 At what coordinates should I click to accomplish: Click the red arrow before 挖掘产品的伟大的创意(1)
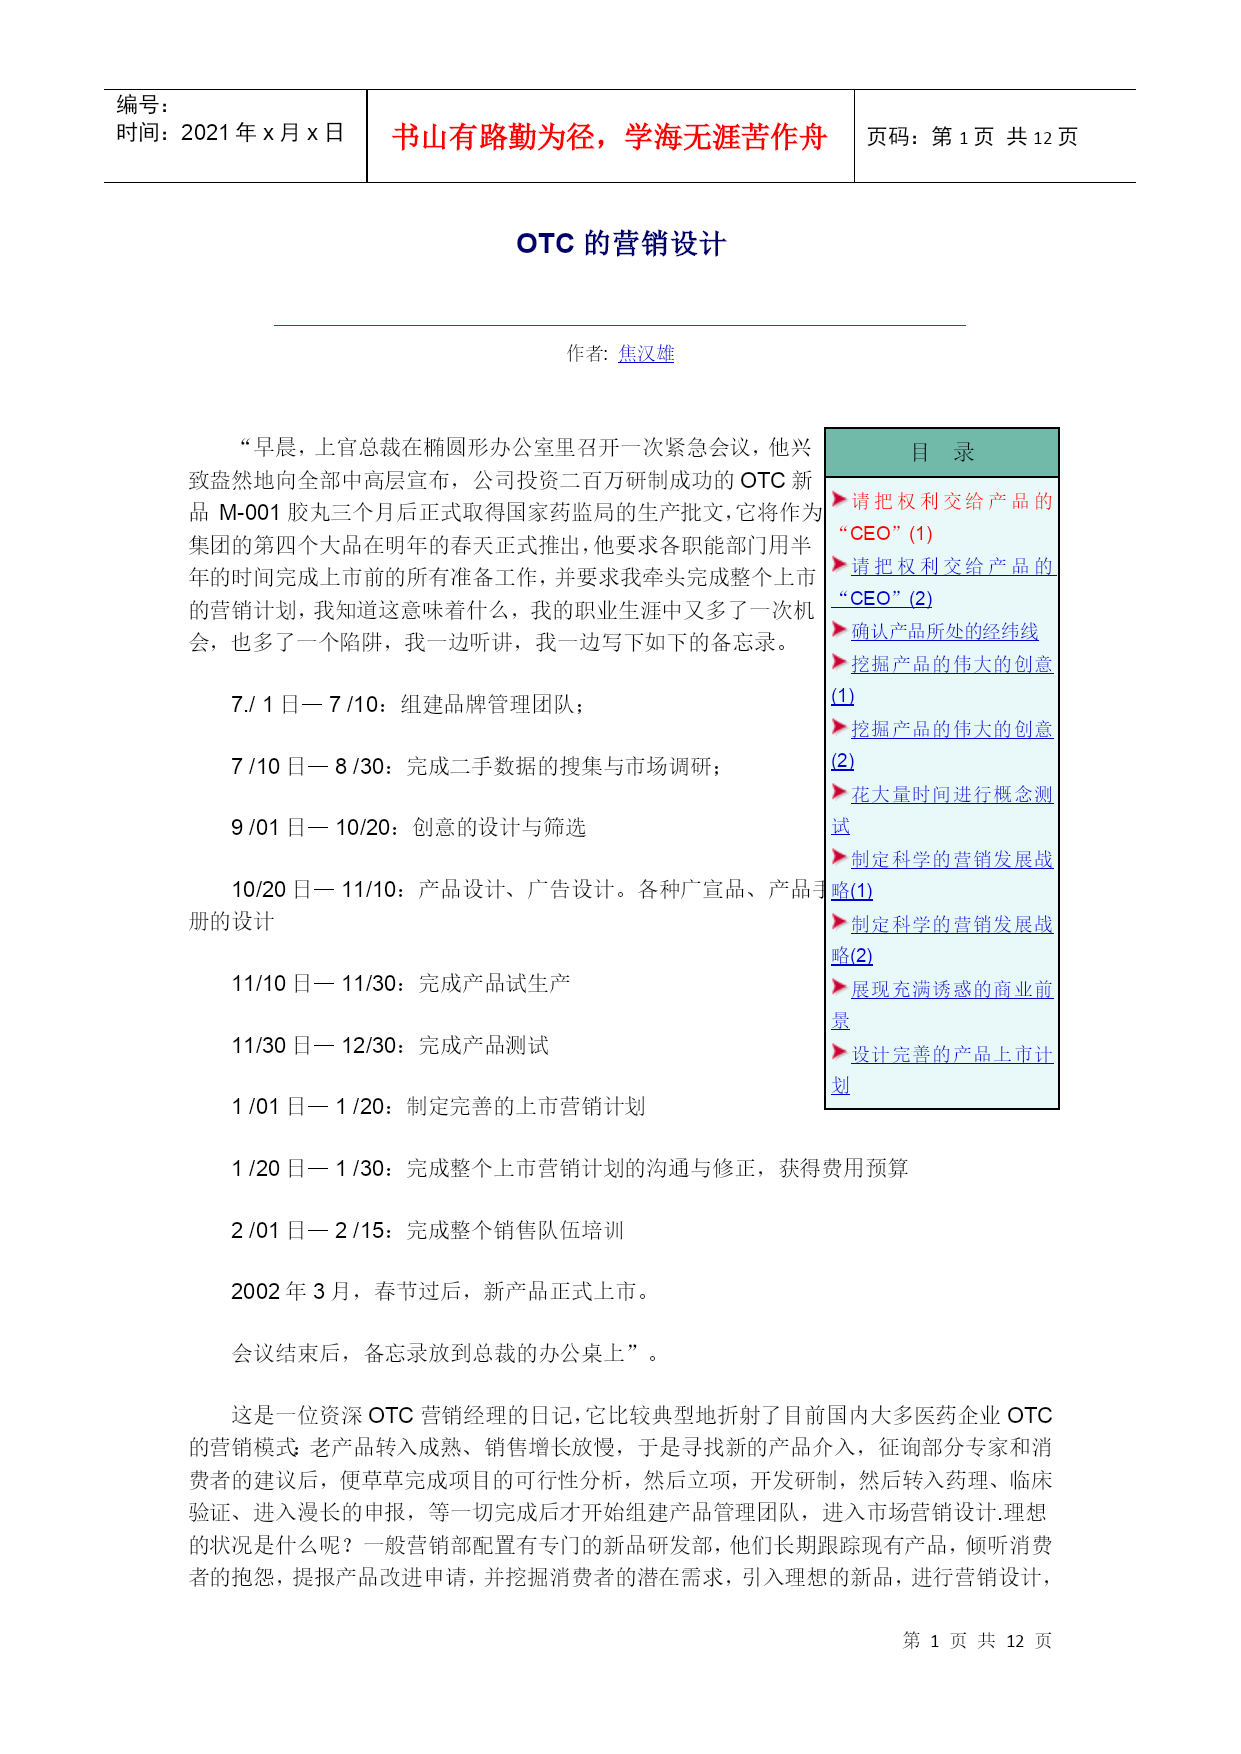[x=839, y=662]
